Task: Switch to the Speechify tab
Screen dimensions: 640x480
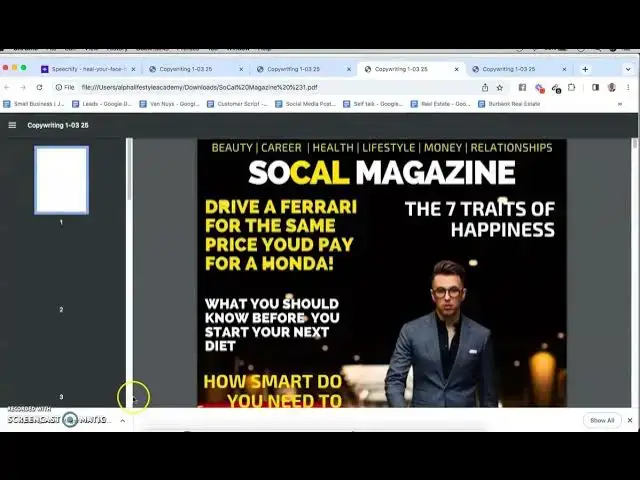Action: (88, 69)
